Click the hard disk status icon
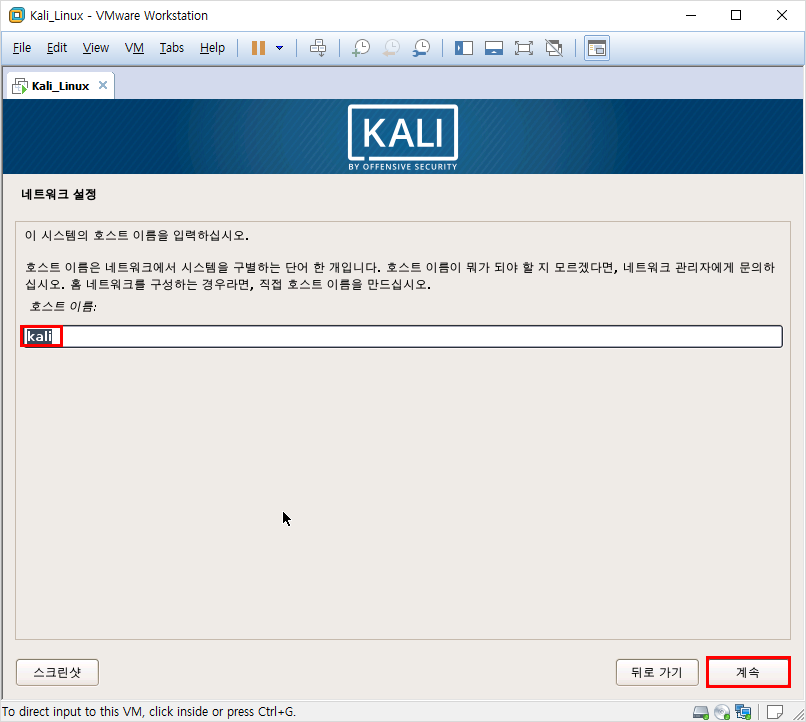 tap(701, 712)
